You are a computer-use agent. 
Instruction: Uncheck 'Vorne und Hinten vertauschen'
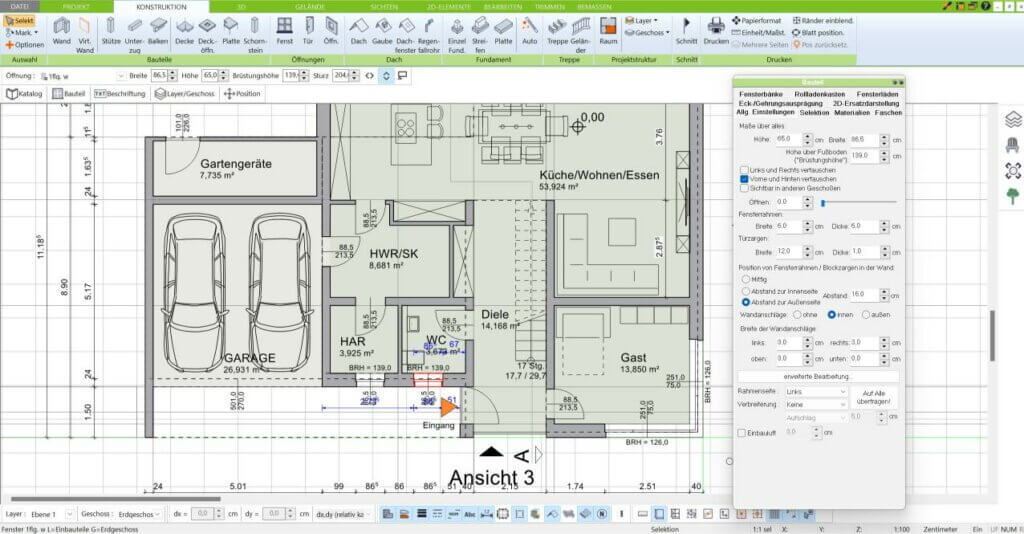[744, 178]
